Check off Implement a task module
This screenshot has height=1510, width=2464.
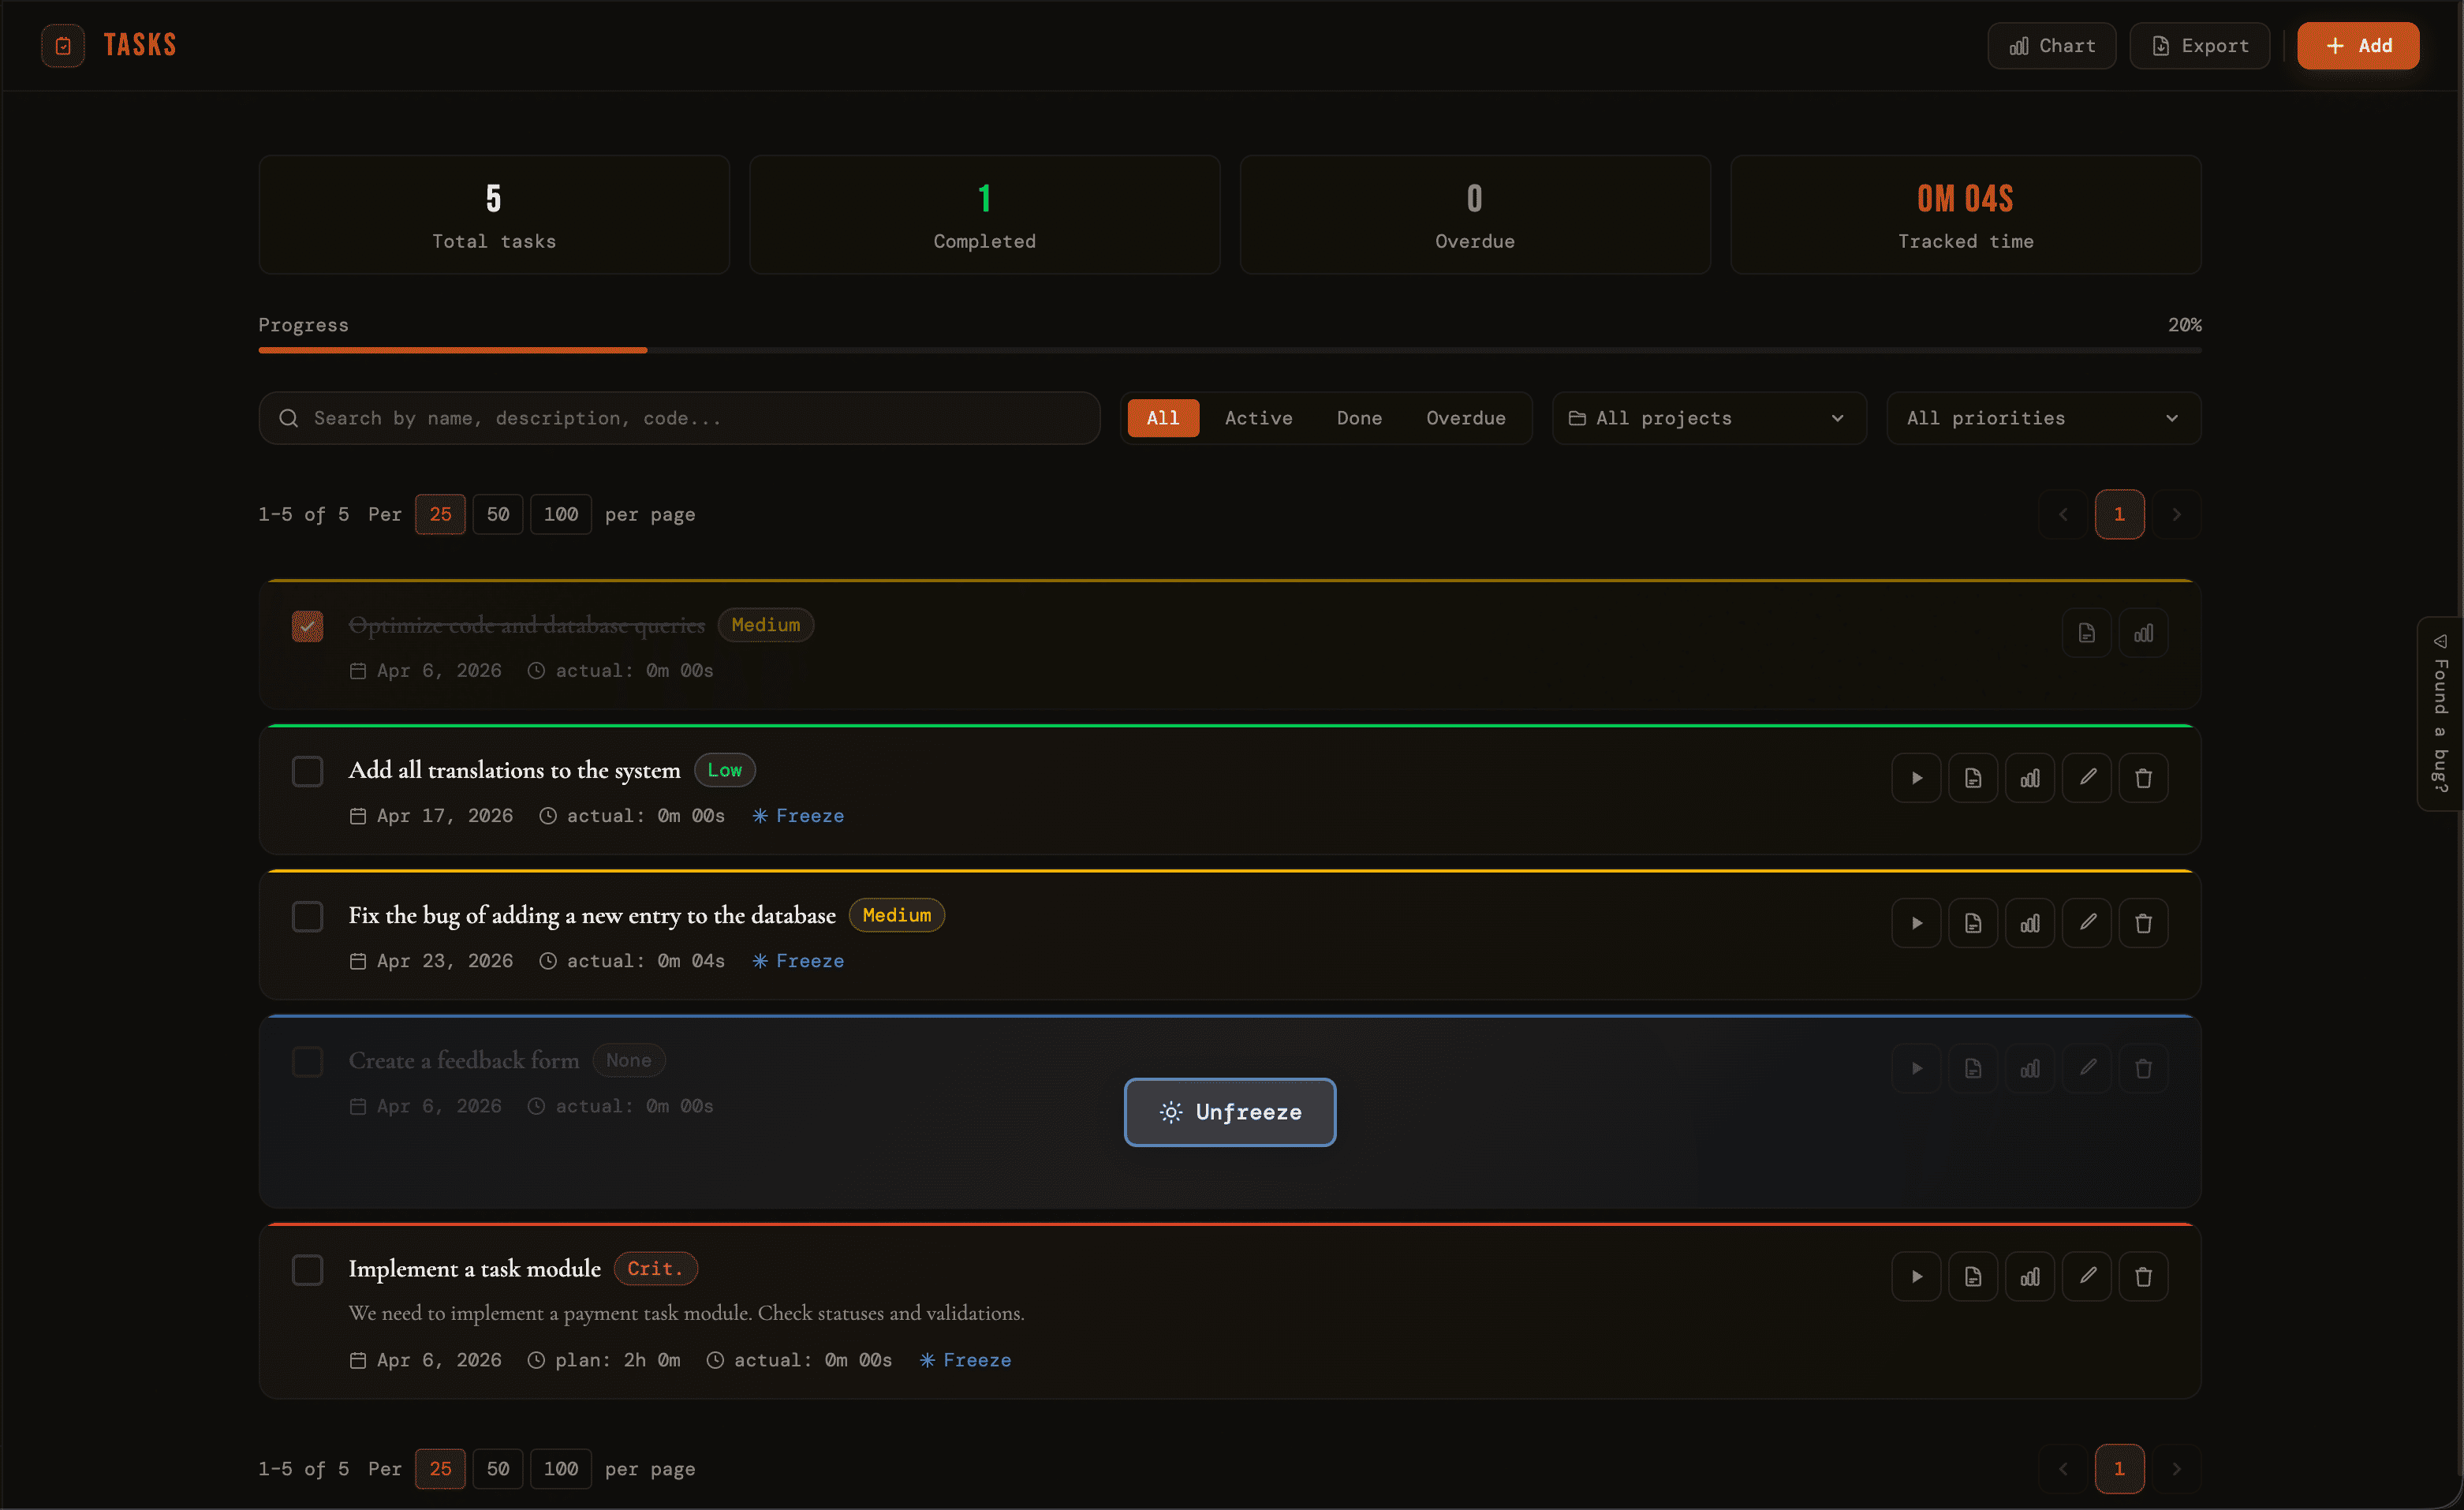[307, 1270]
